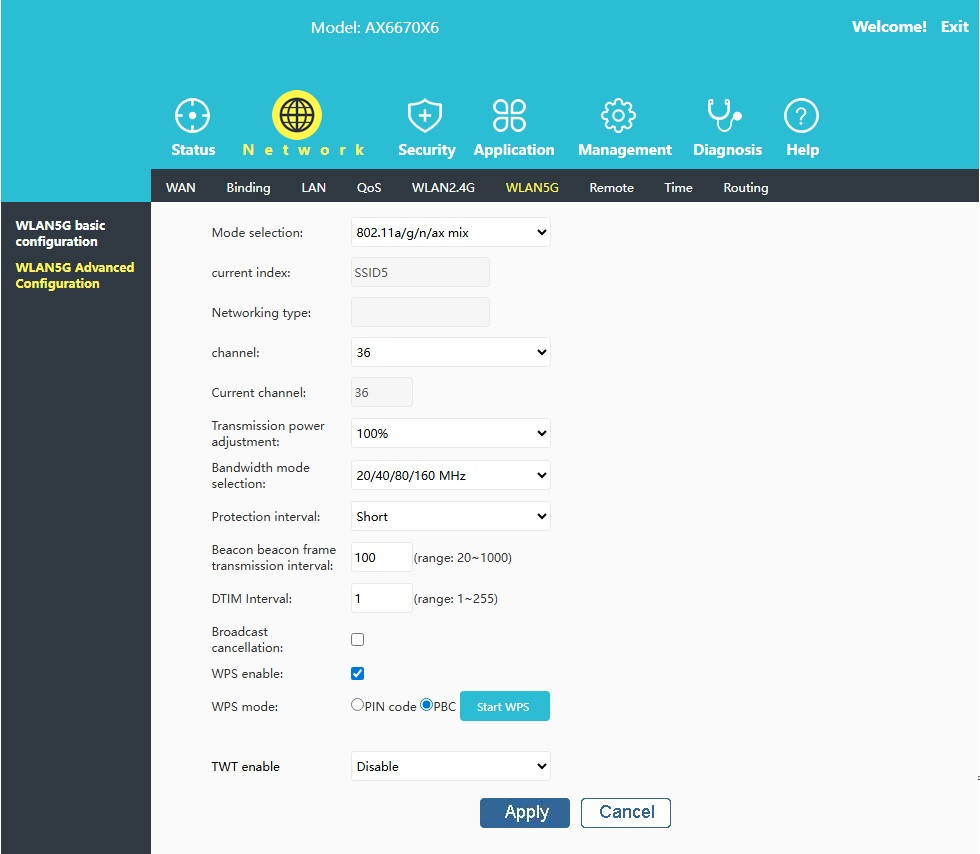Uncheck the WPS enable checkbox
This screenshot has width=980, height=854.
358,674
